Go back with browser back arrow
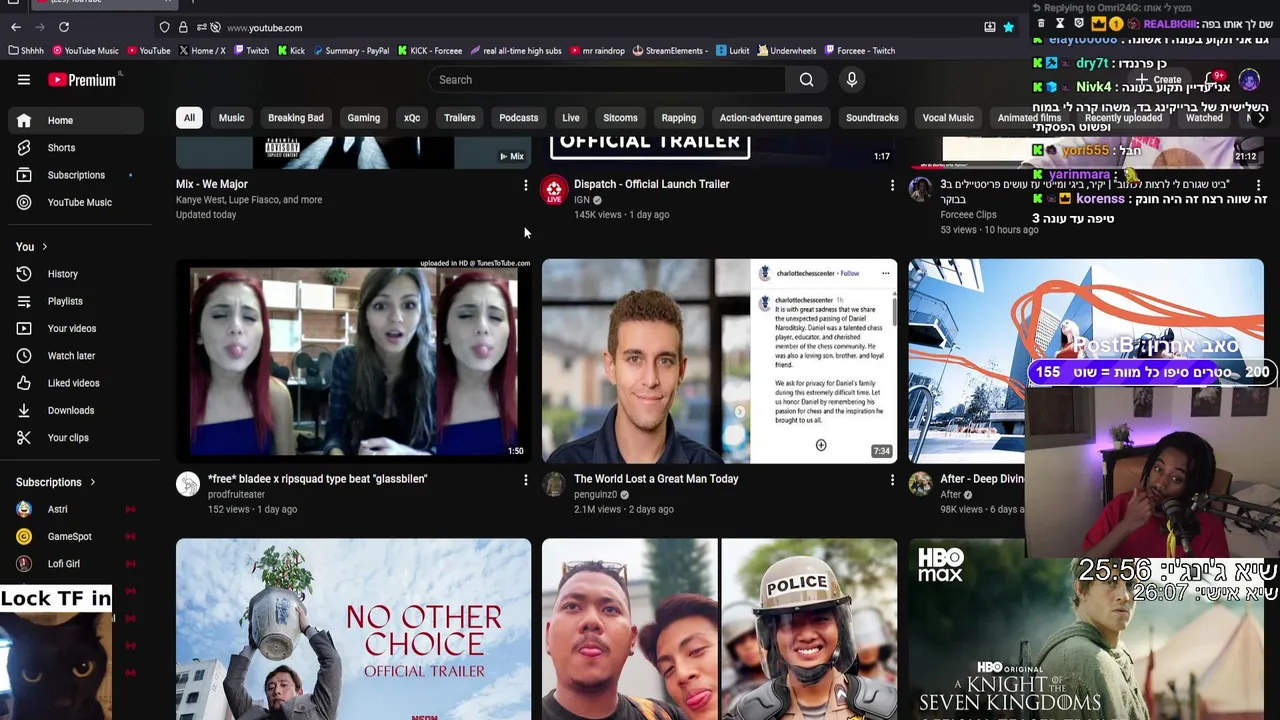1280x720 pixels. 16,27
